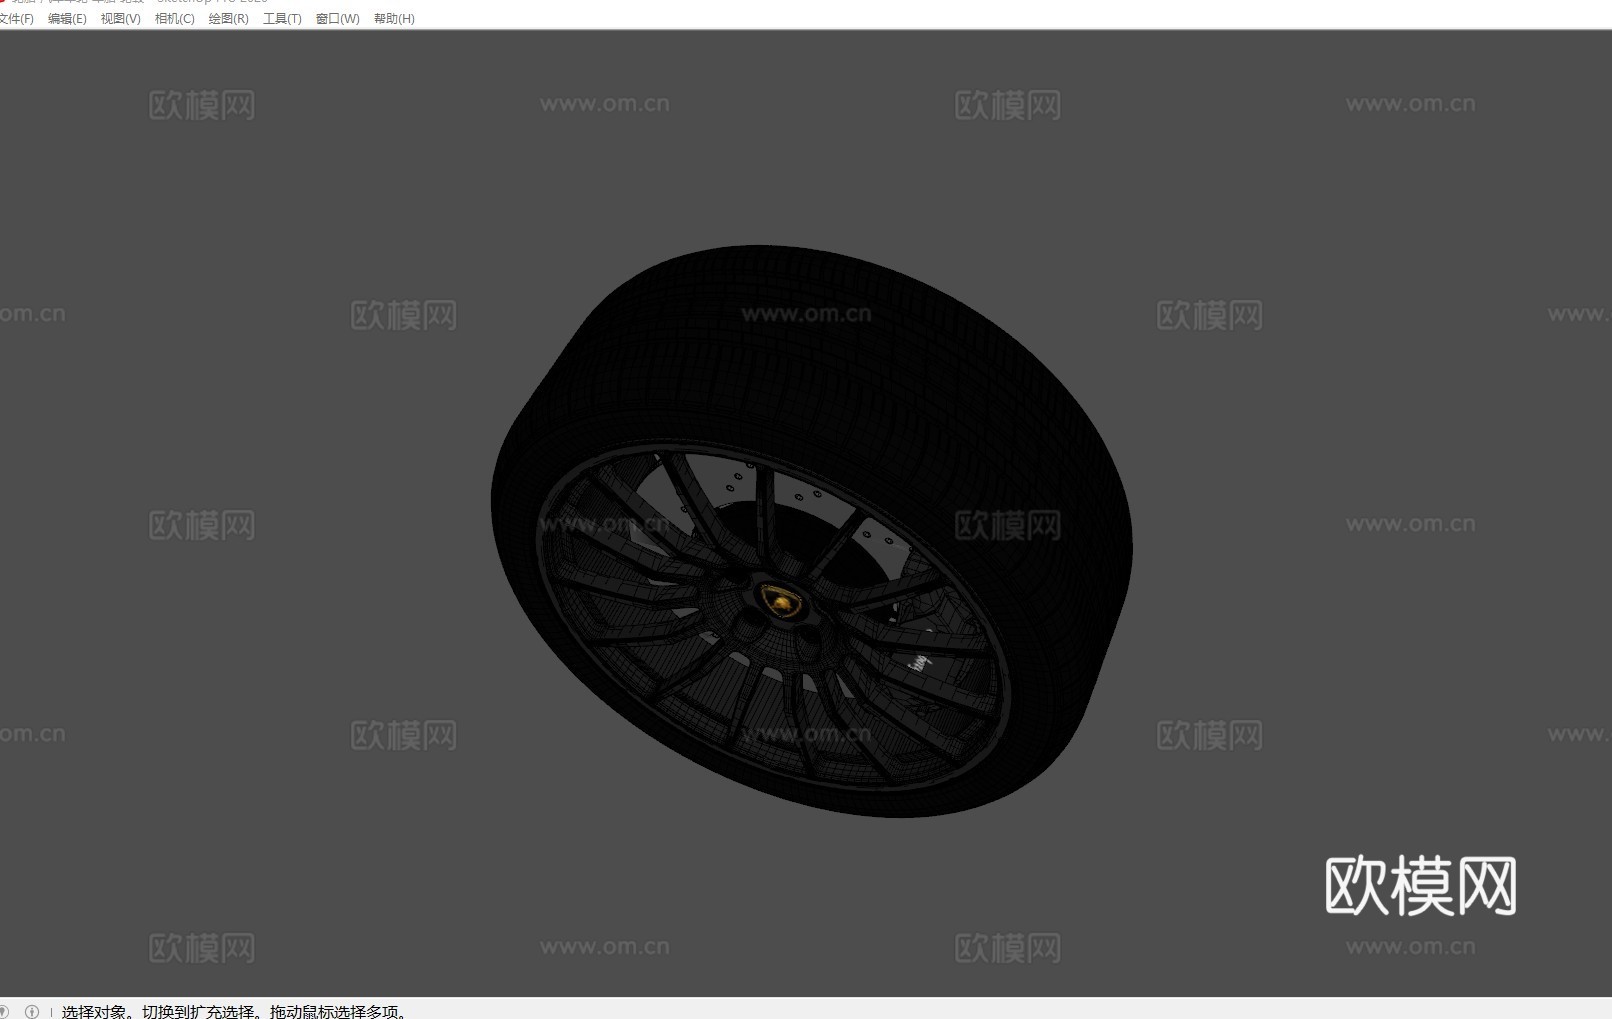Open the 绘图(R) menu
Screen dimensions: 1612x1019
point(228,19)
